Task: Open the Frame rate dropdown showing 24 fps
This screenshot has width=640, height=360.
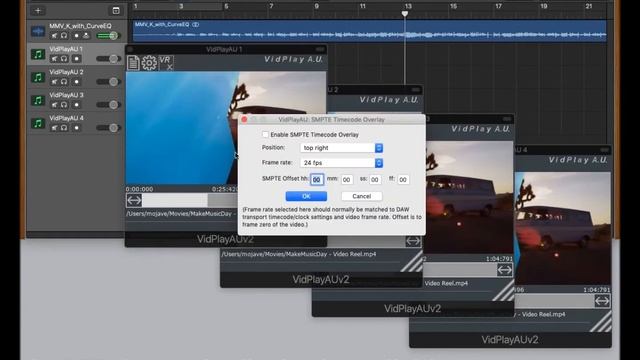Action: tap(341, 163)
